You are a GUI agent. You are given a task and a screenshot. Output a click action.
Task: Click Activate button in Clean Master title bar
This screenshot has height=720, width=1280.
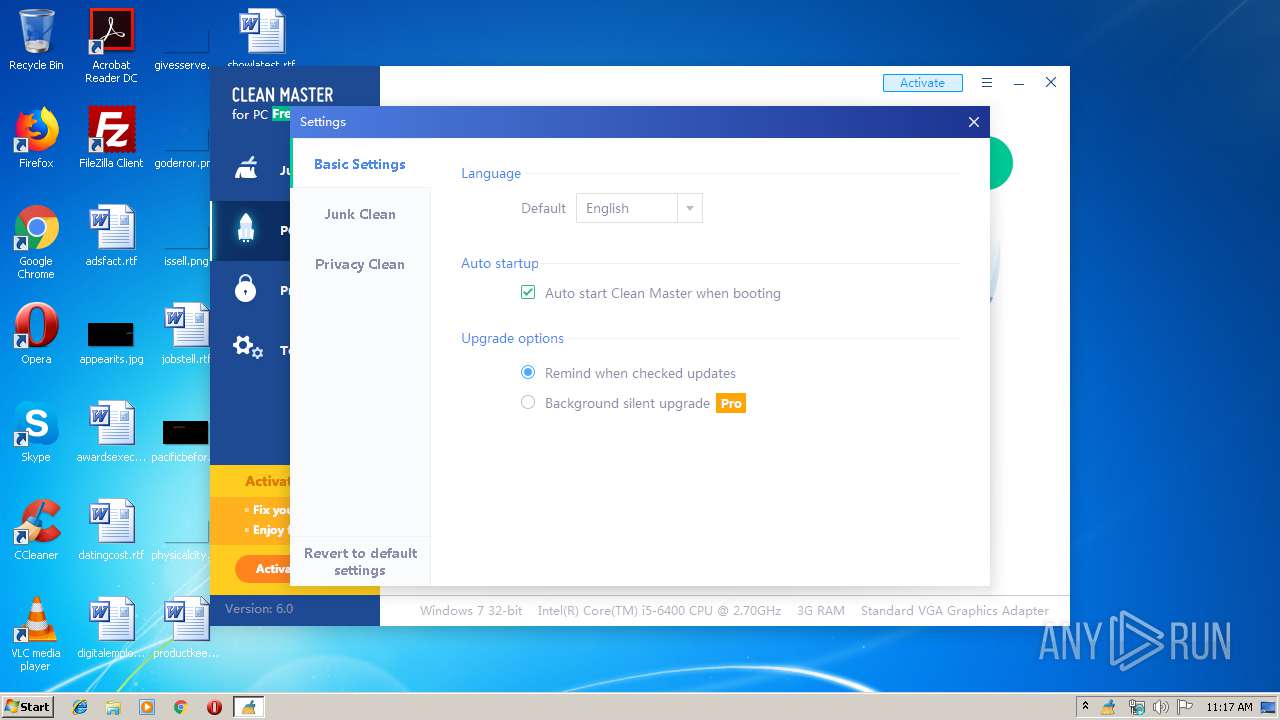pyautogui.click(x=922, y=83)
